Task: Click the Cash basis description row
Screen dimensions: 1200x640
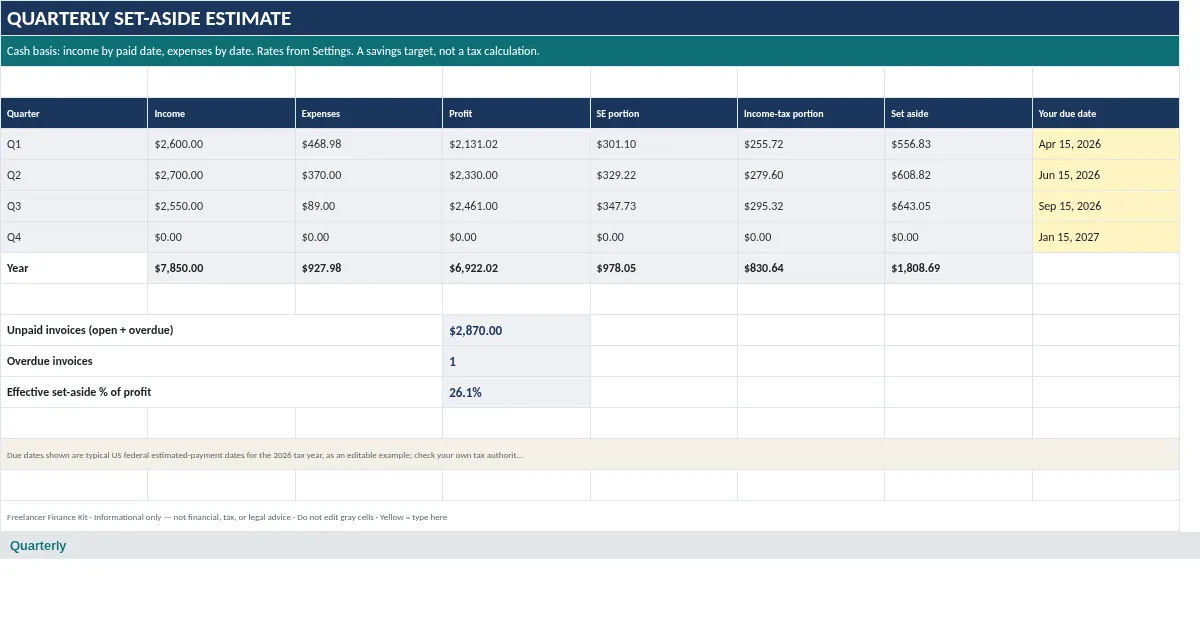Action: click(590, 51)
